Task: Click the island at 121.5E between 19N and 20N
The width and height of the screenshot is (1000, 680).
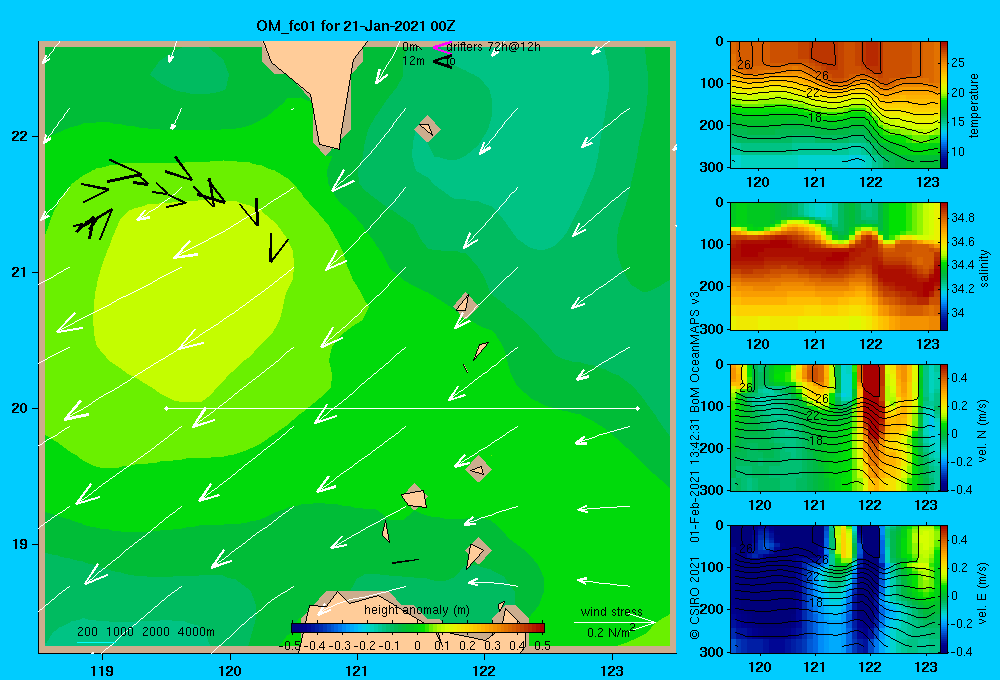Action: coord(415,497)
